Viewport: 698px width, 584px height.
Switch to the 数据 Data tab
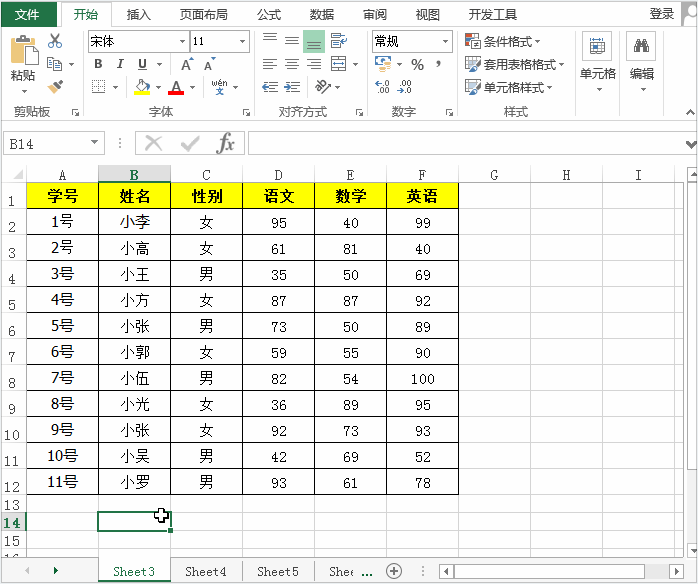point(322,15)
